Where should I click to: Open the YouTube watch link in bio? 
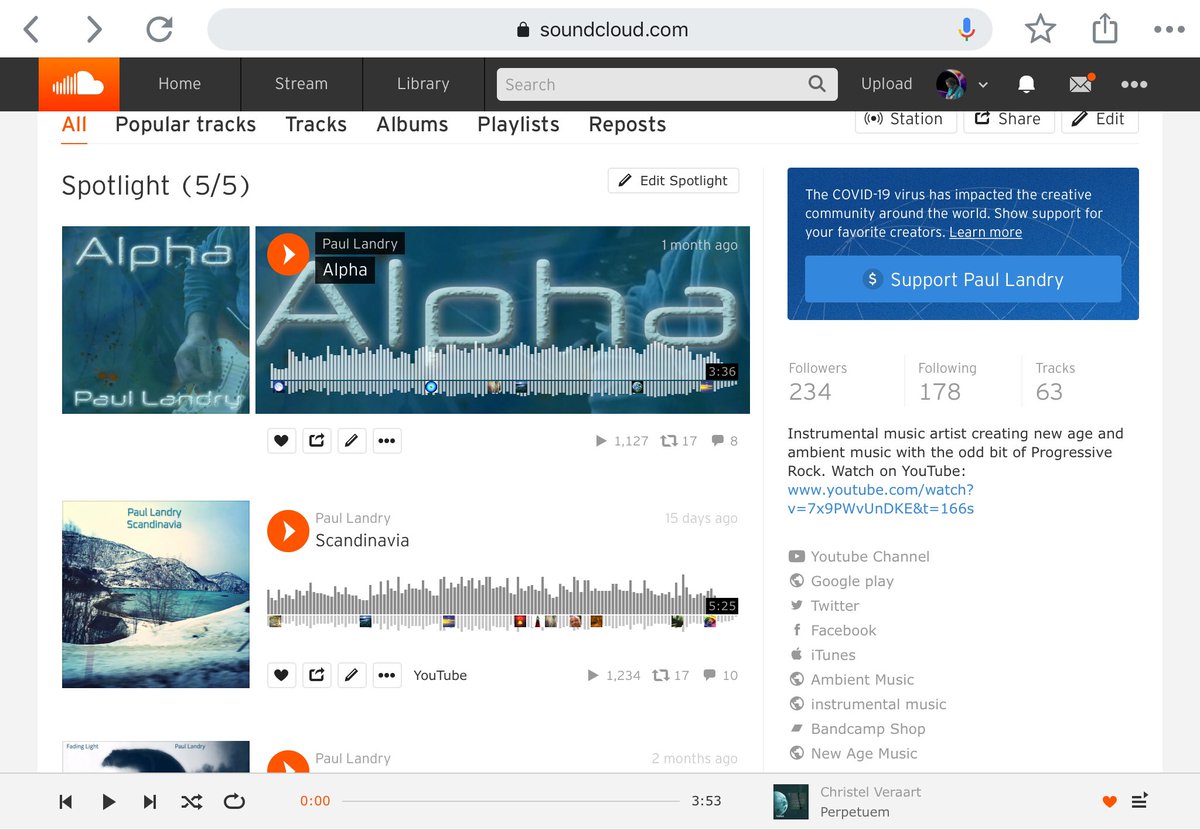[x=880, y=499]
